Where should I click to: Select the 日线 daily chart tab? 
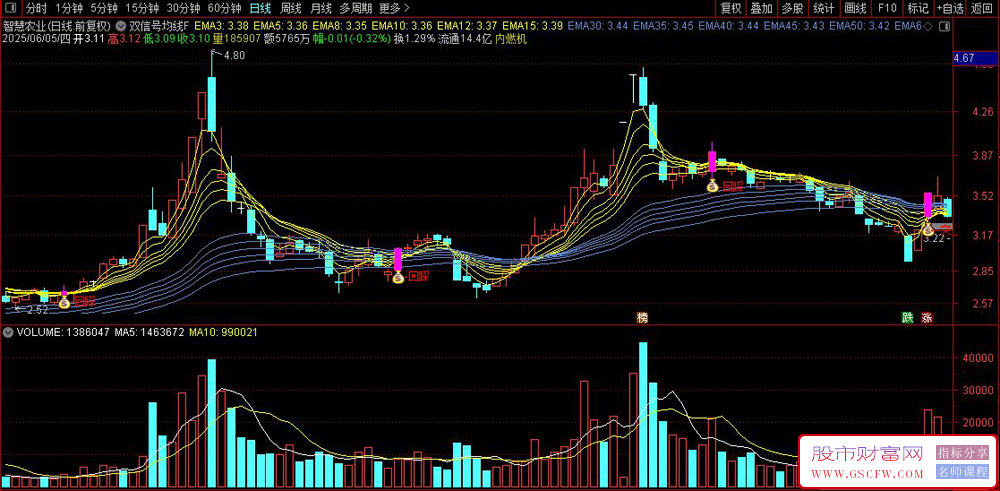260,8
